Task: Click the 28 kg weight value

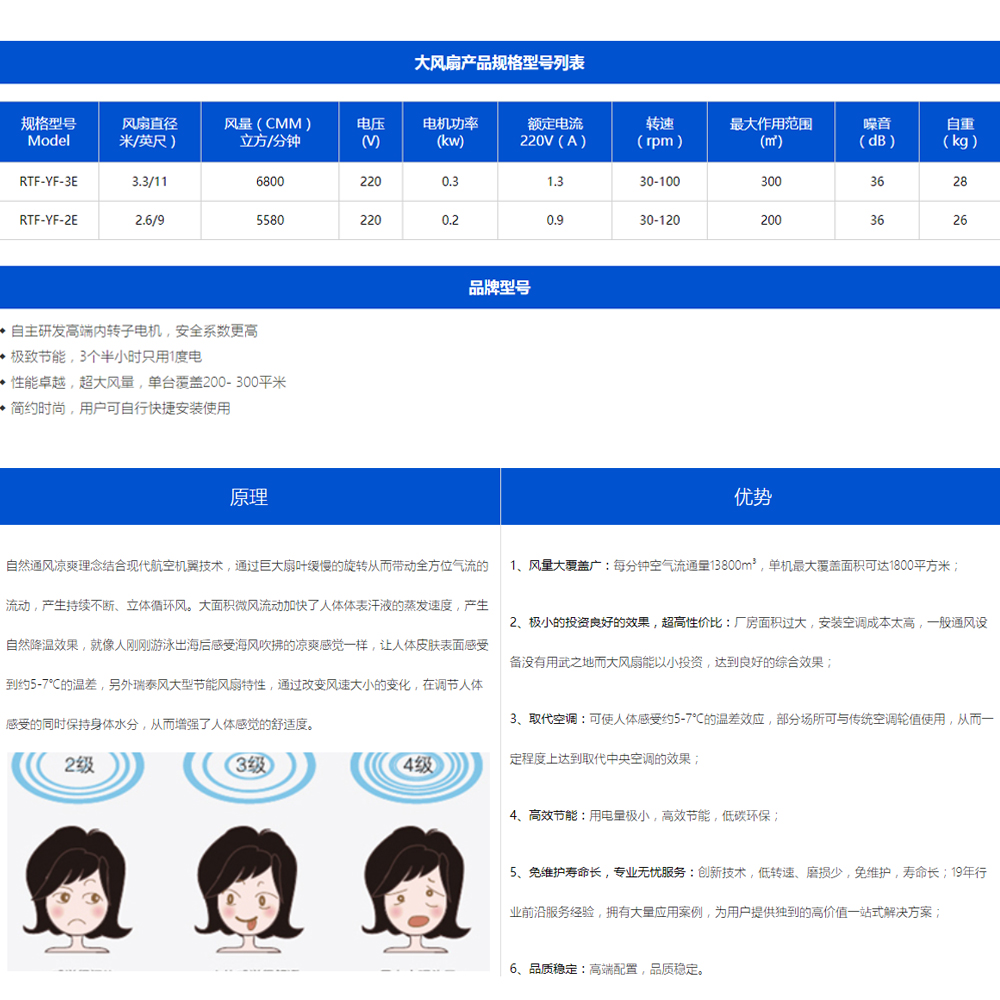Action: tap(960, 182)
